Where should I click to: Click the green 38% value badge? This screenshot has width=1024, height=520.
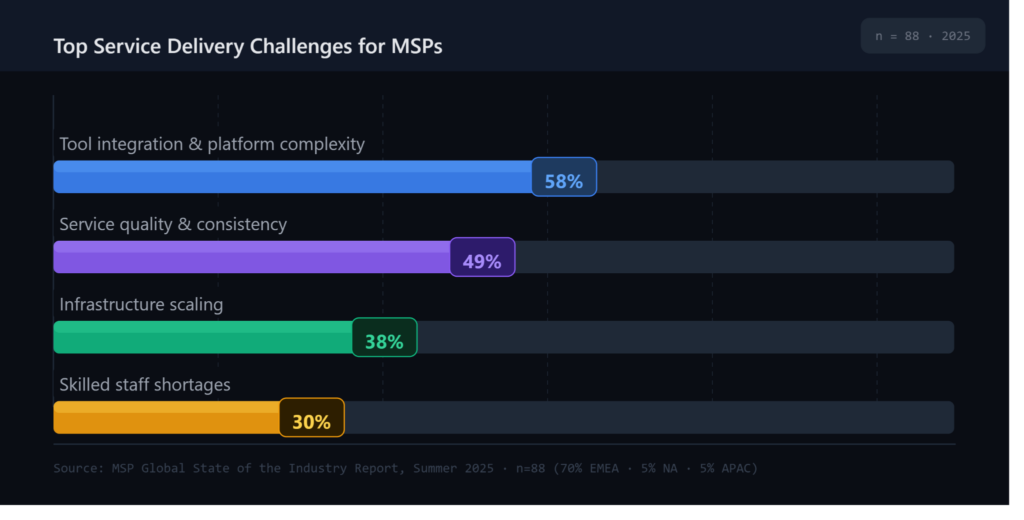tap(385, 337)
